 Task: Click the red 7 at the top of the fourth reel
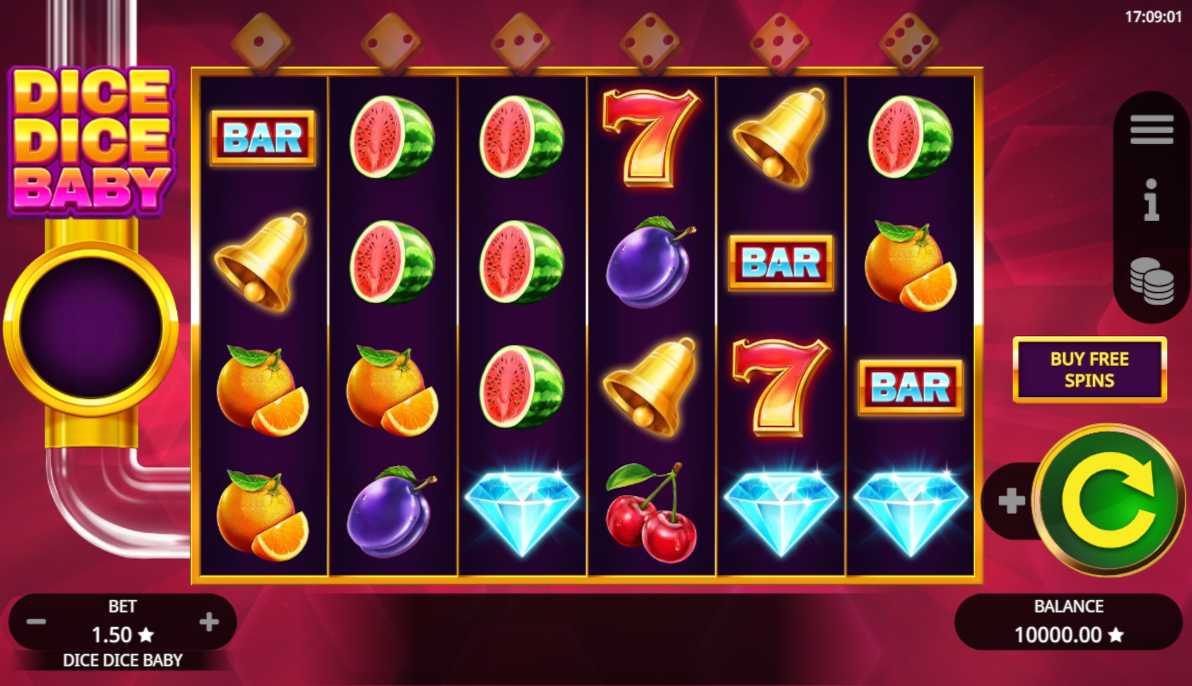[x=651, y=137]
